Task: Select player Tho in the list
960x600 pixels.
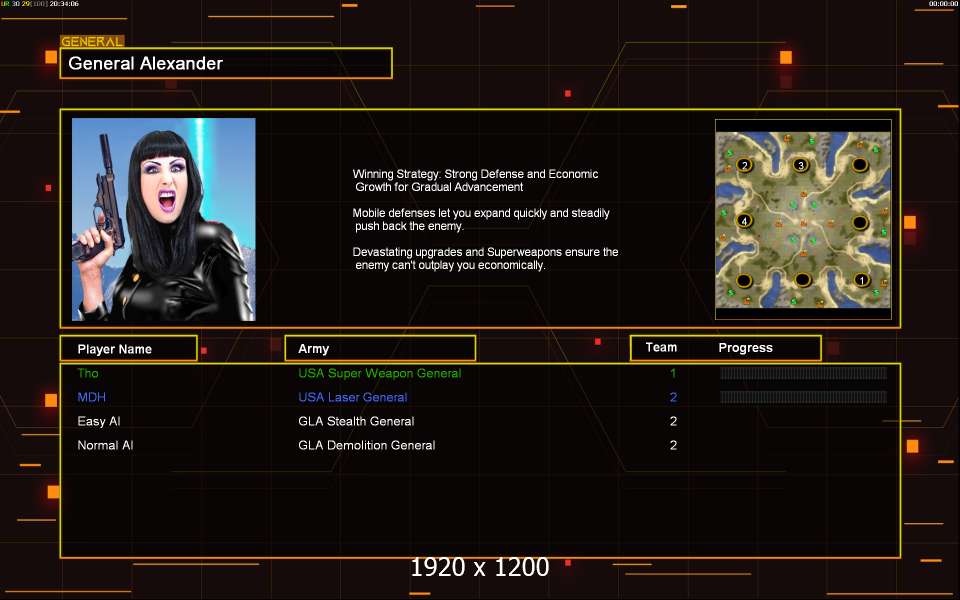Action: click(88, 373)
